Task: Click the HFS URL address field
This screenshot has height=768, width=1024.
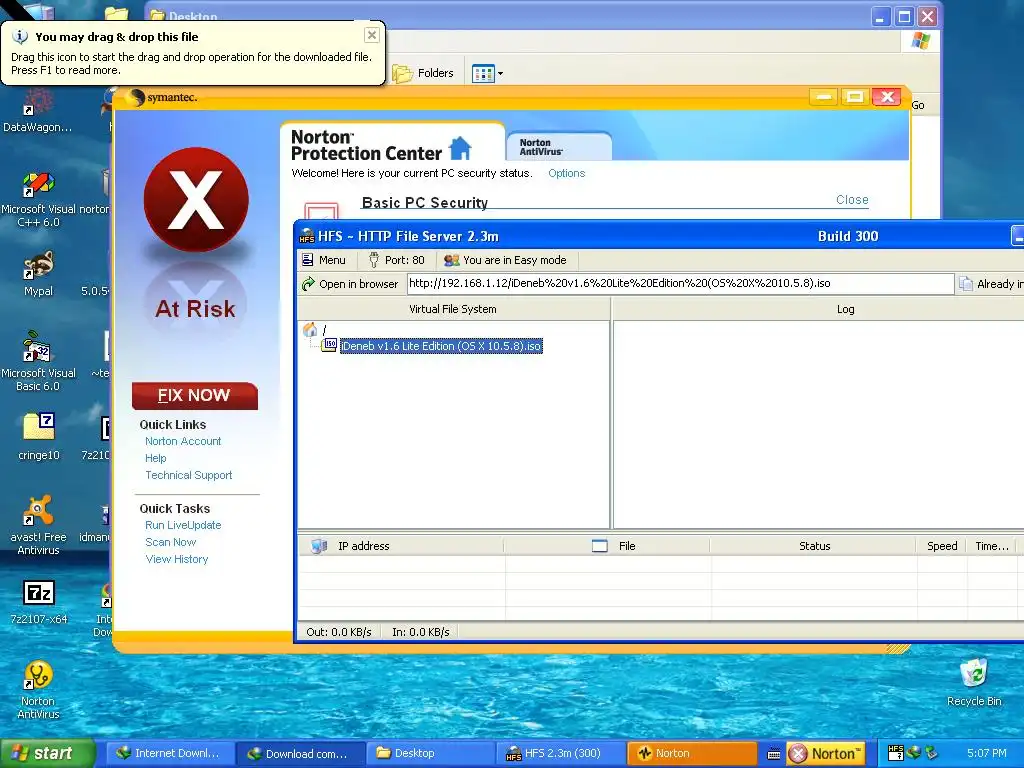Action: pyautogui.click(x=680, y=283)
